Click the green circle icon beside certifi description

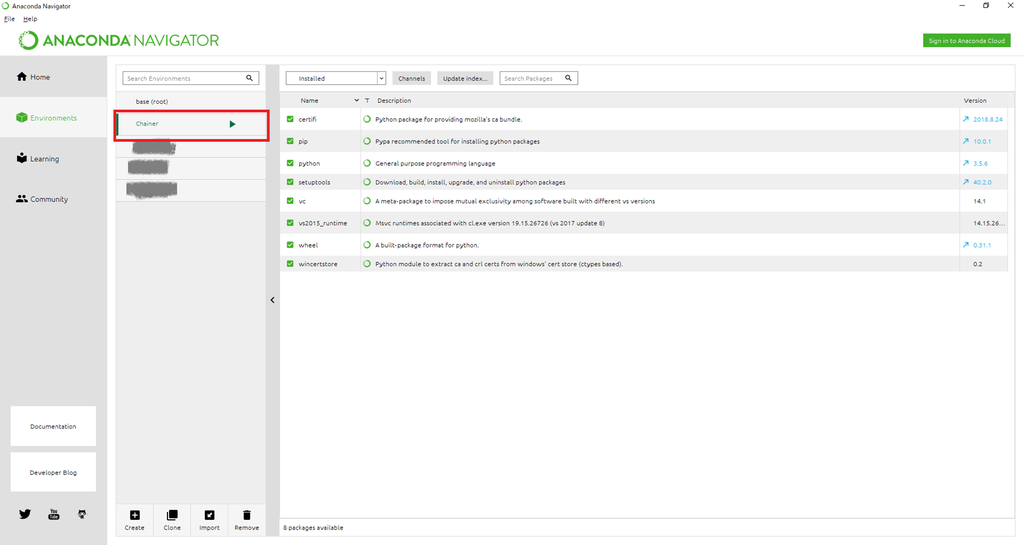coord(367,119)
